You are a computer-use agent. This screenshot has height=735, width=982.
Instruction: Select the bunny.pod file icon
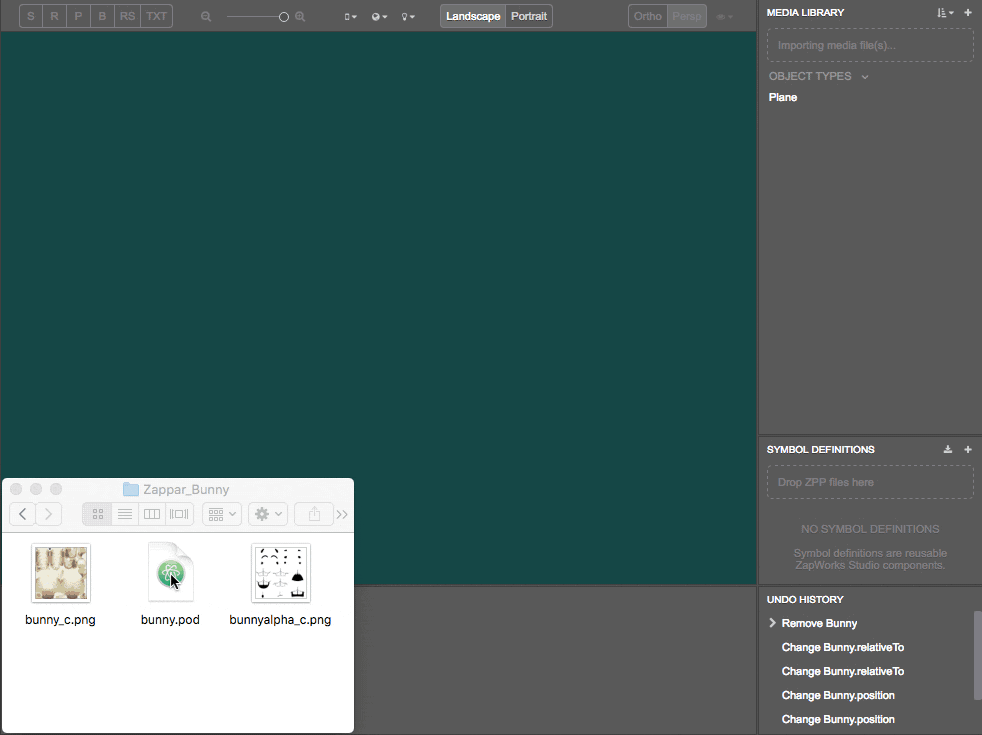pos(170,572)
